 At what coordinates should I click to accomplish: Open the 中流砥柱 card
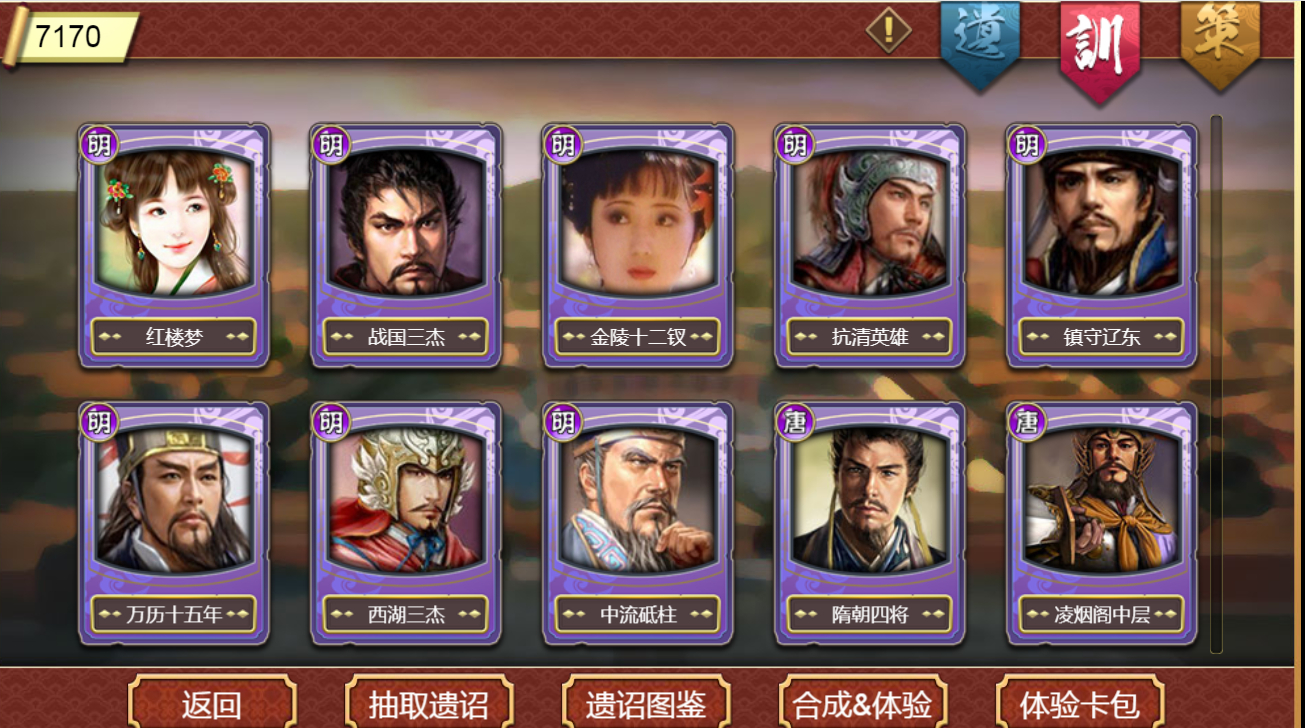pos(638,524)
